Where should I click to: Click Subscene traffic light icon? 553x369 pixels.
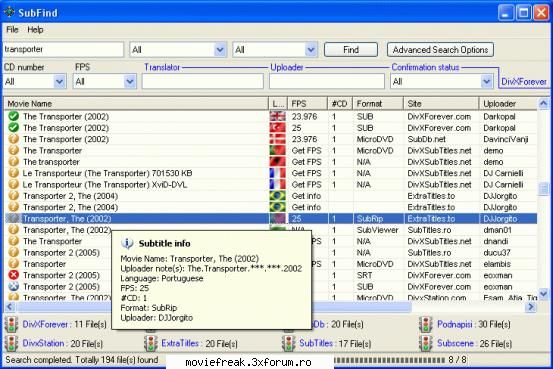coord(426,343)
